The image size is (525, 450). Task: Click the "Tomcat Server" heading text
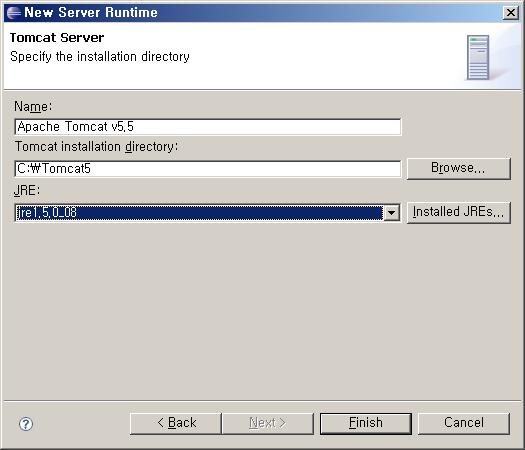coord(57,38)
